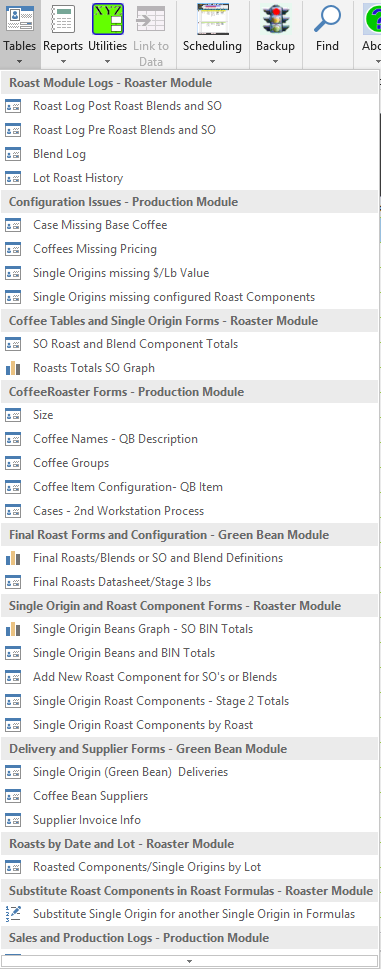The image size is (381, 969).
Task: Click the Reports ribbon icon
Action: (62, 18)
